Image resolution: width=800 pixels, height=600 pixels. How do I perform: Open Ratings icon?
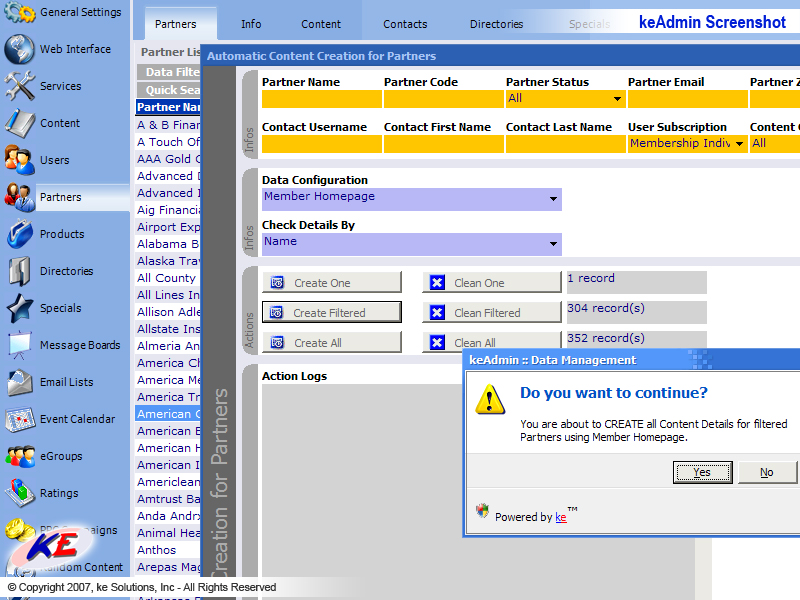pyautogui.click(x=19, y=493)
